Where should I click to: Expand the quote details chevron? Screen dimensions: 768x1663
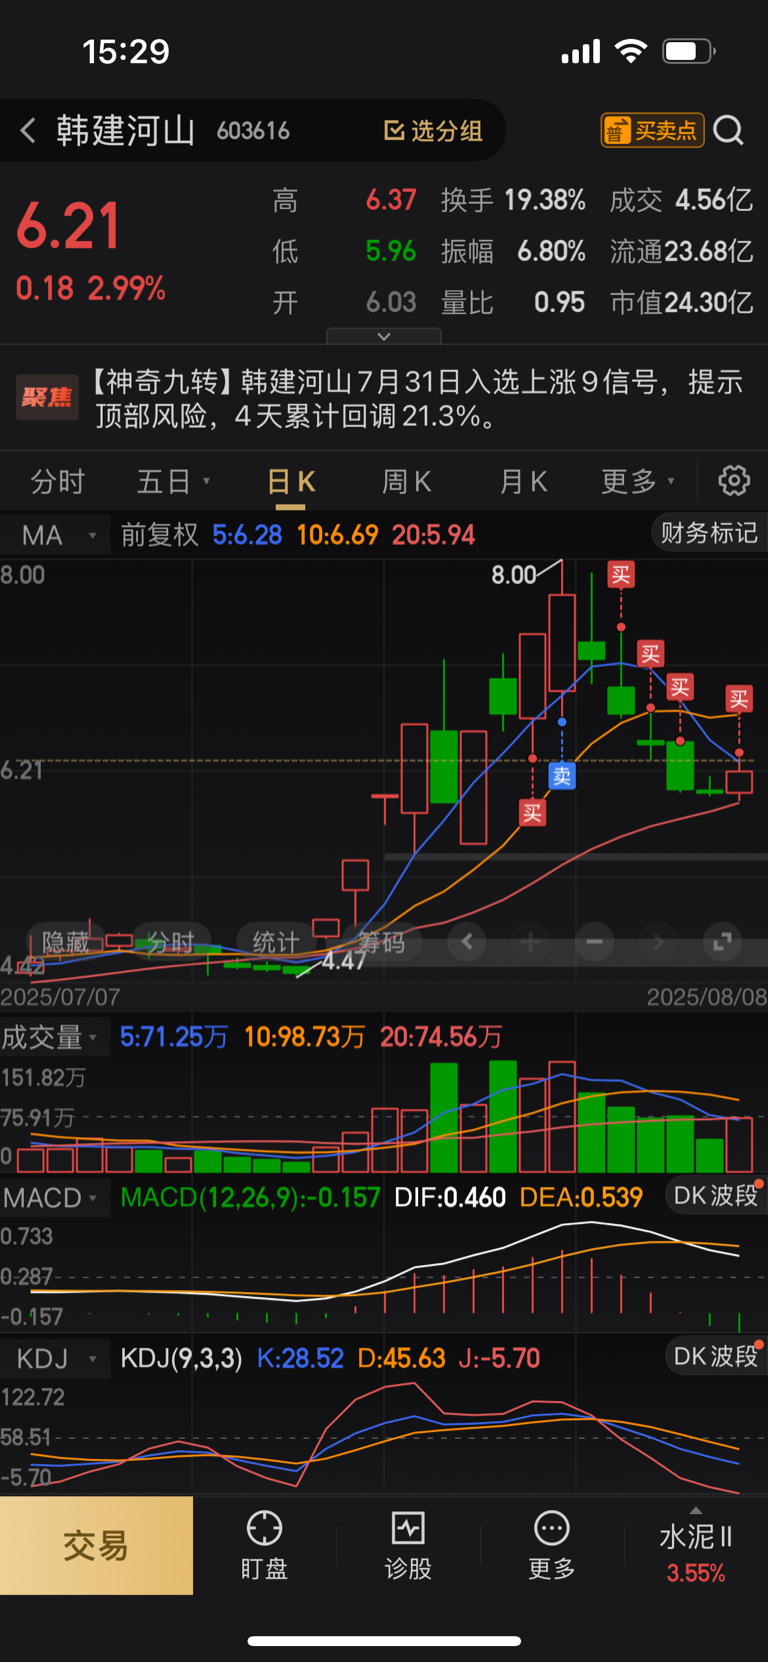pos(384,336)
